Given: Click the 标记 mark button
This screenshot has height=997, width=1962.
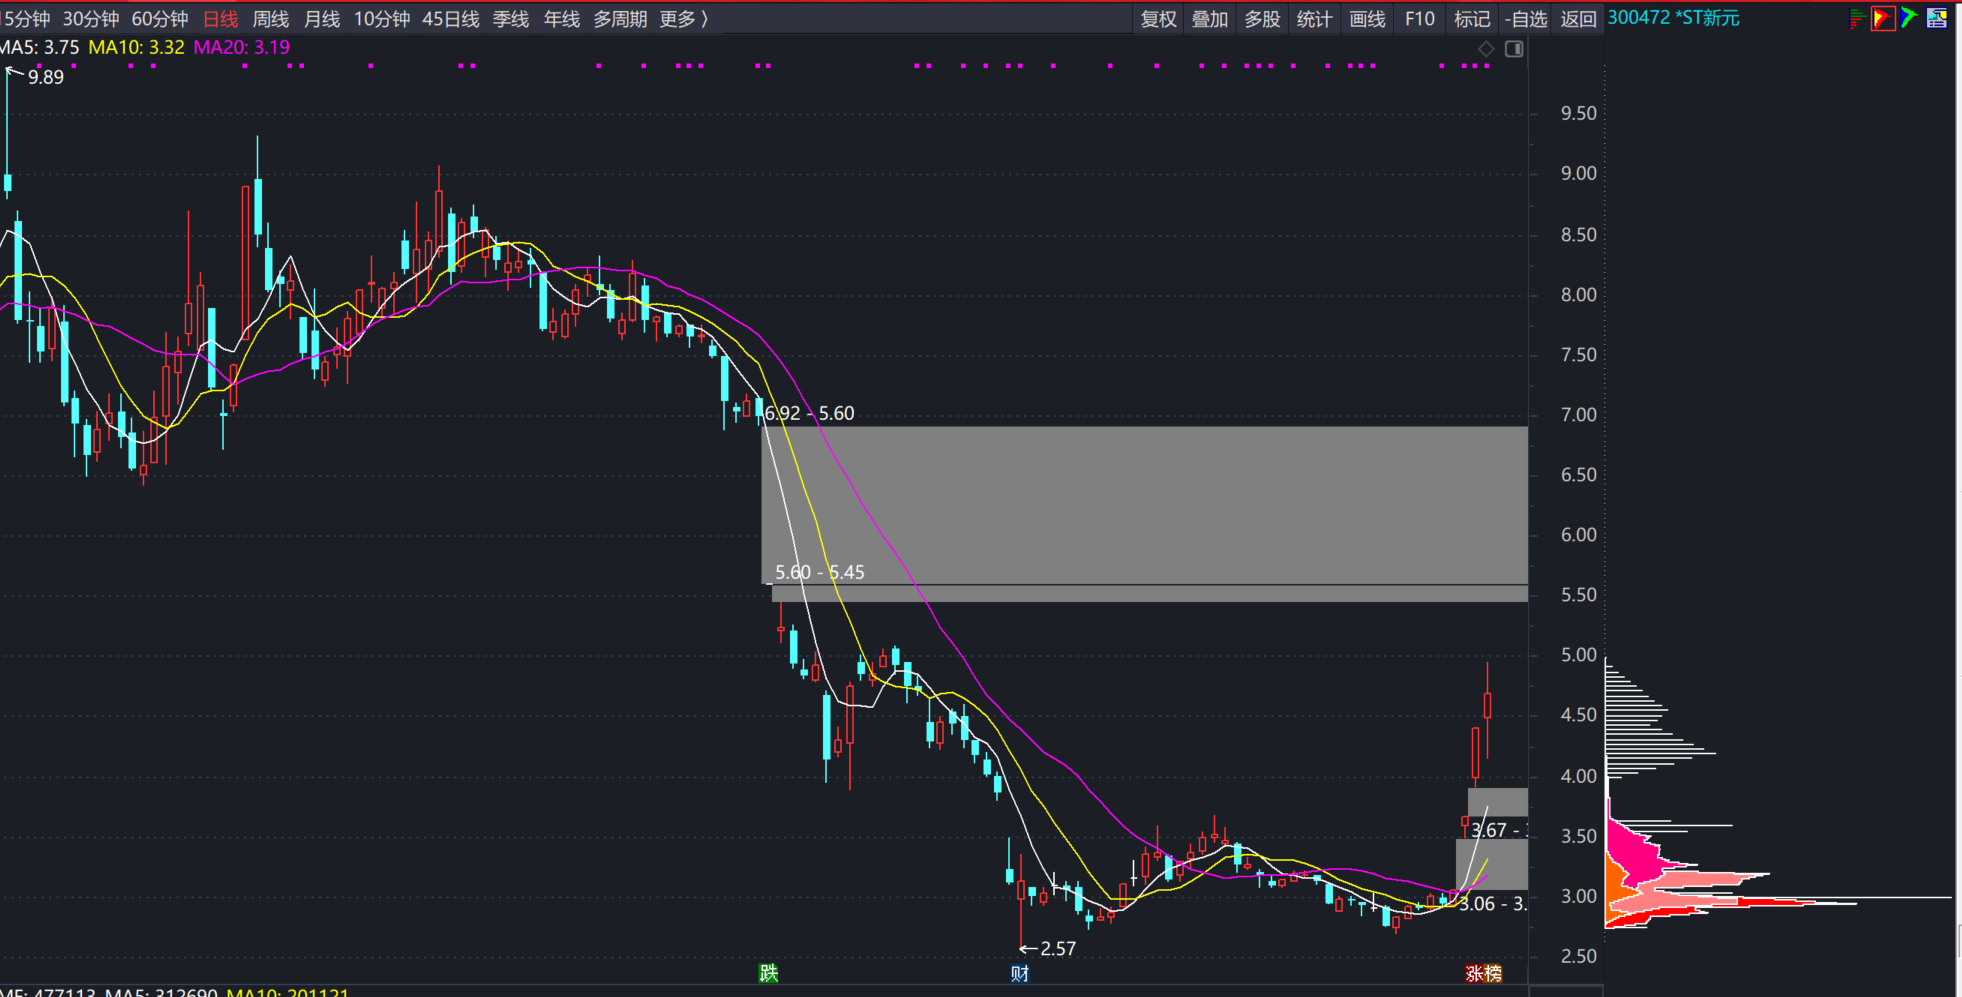Looking at the screenshot, I should (x=1472, y=19).
